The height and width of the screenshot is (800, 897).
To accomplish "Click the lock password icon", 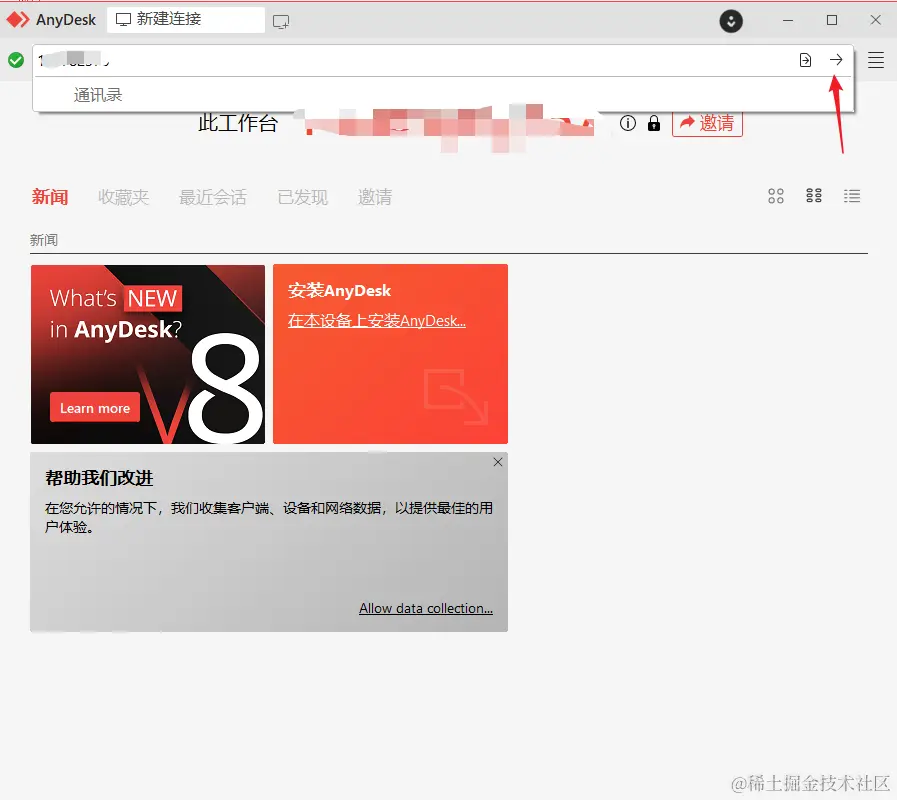I will click(x=653, y=123).
